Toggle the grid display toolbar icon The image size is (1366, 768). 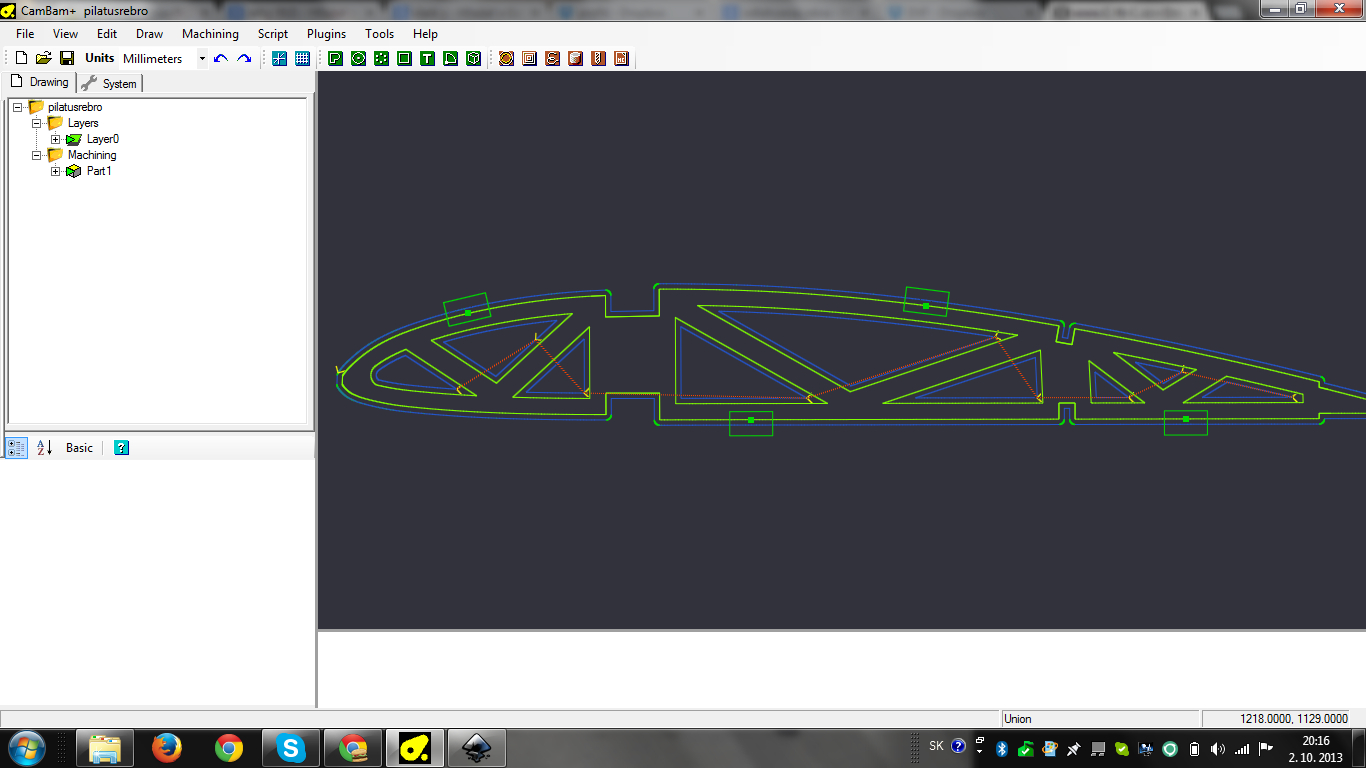click(x=302, y=58)
